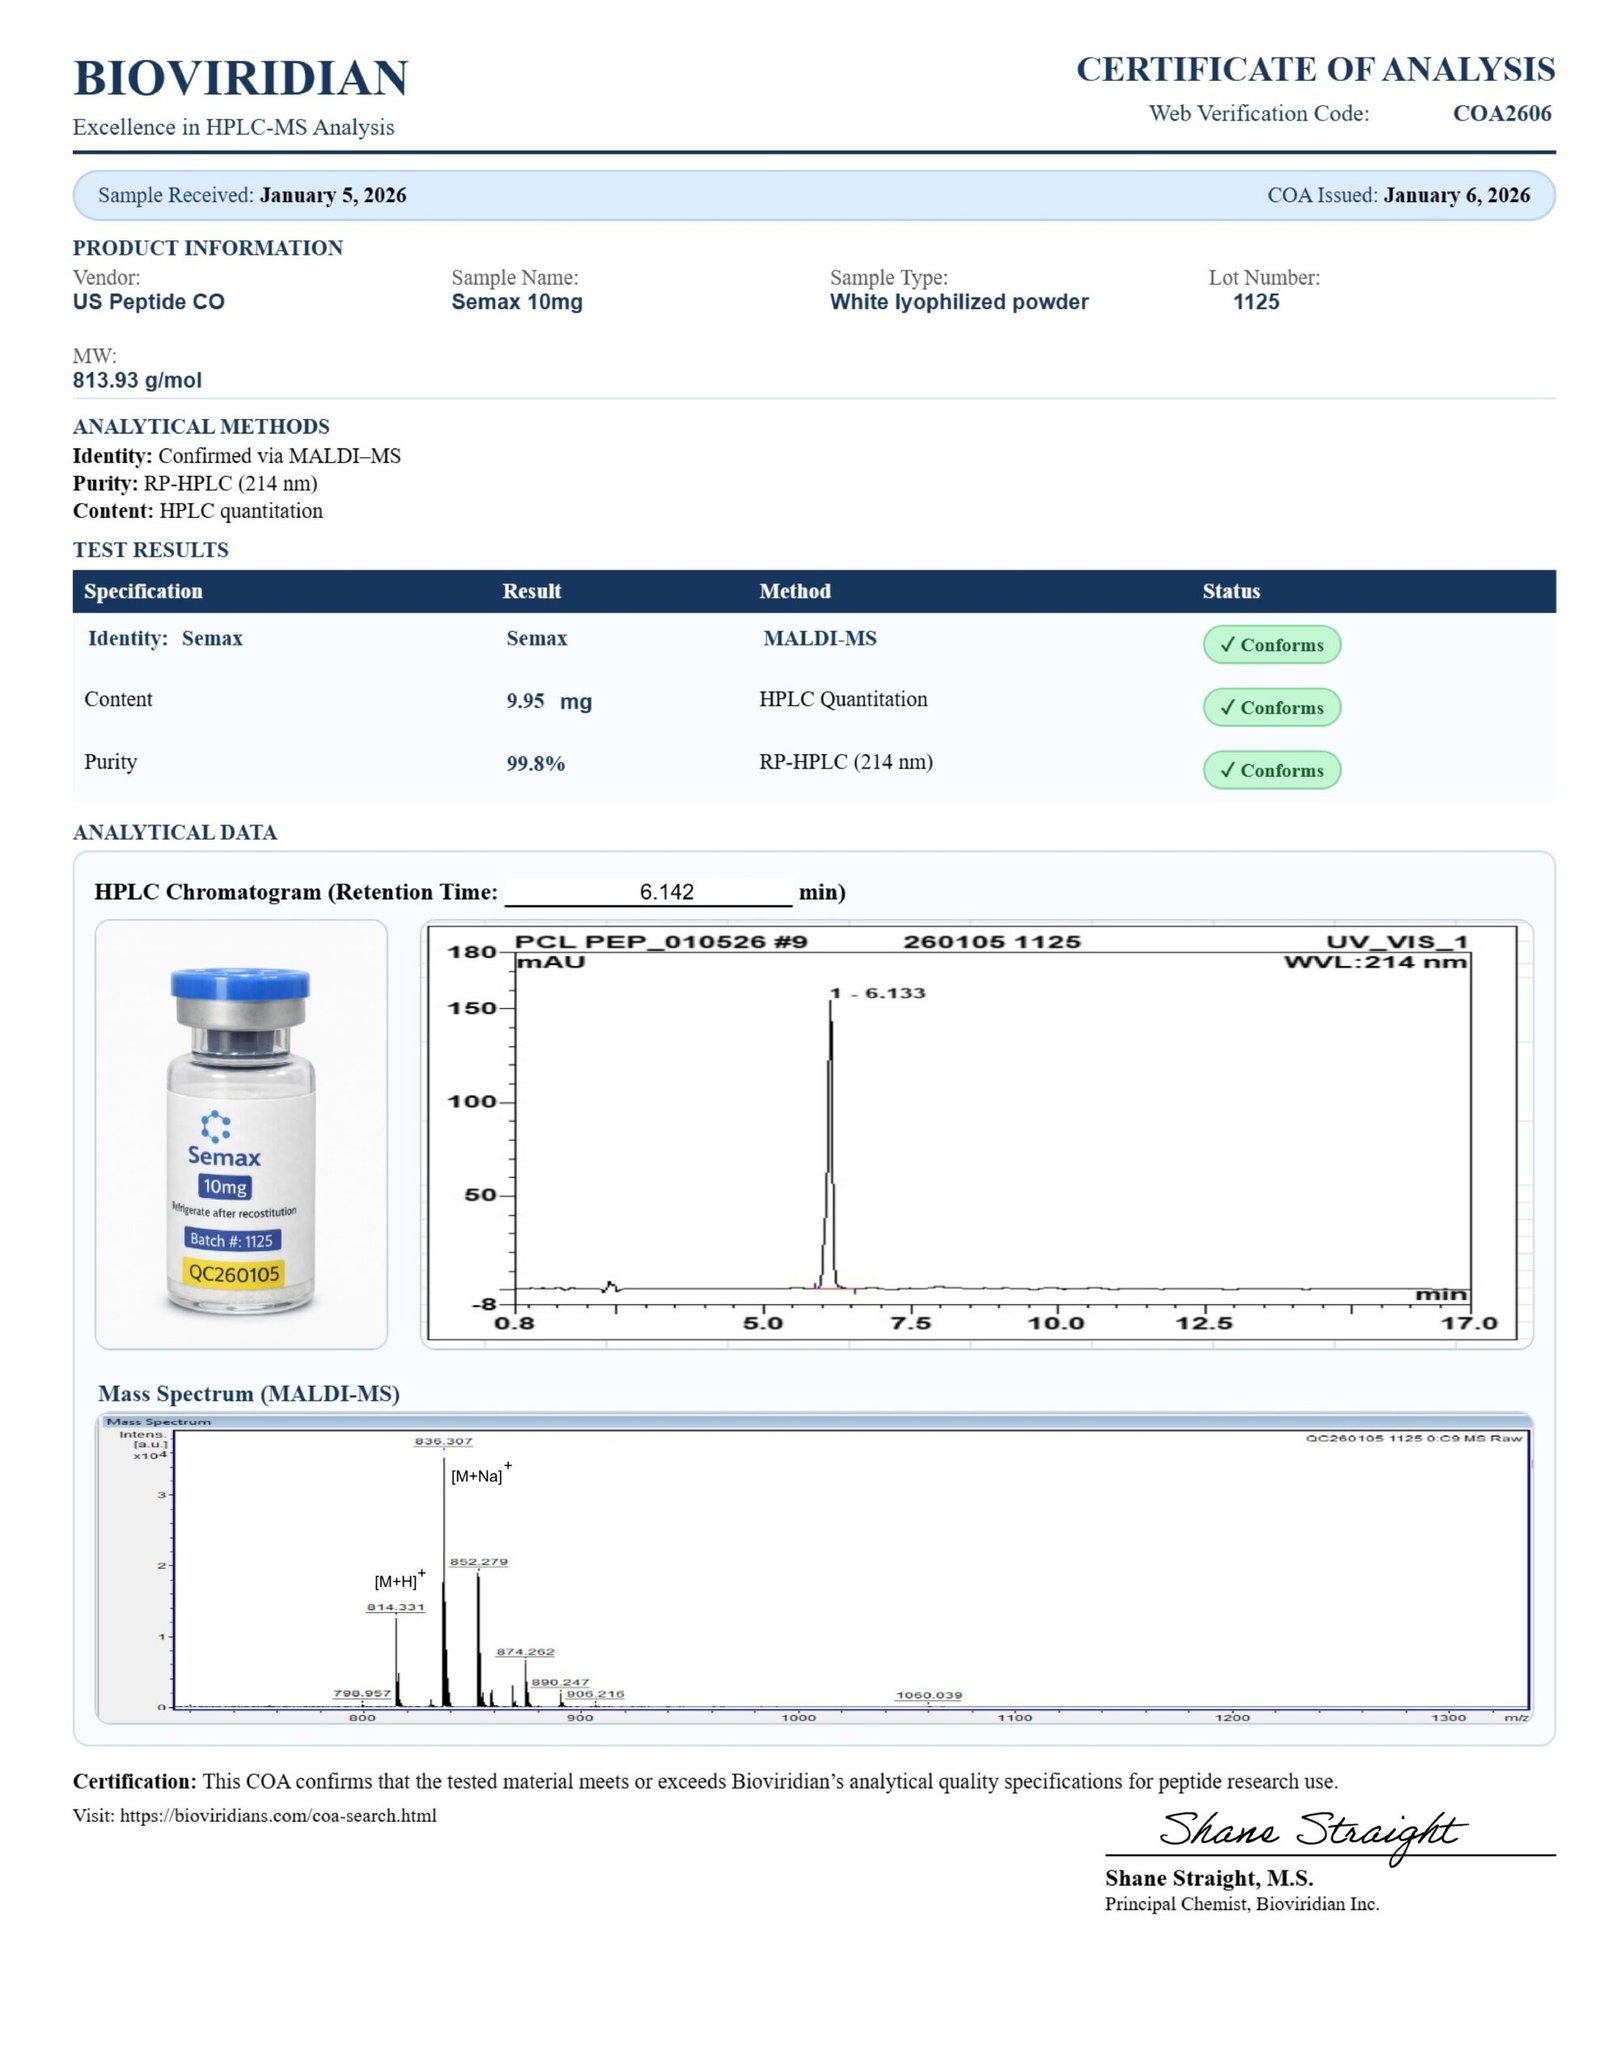Click the 99.8% purity result

[x=535, y=764]
